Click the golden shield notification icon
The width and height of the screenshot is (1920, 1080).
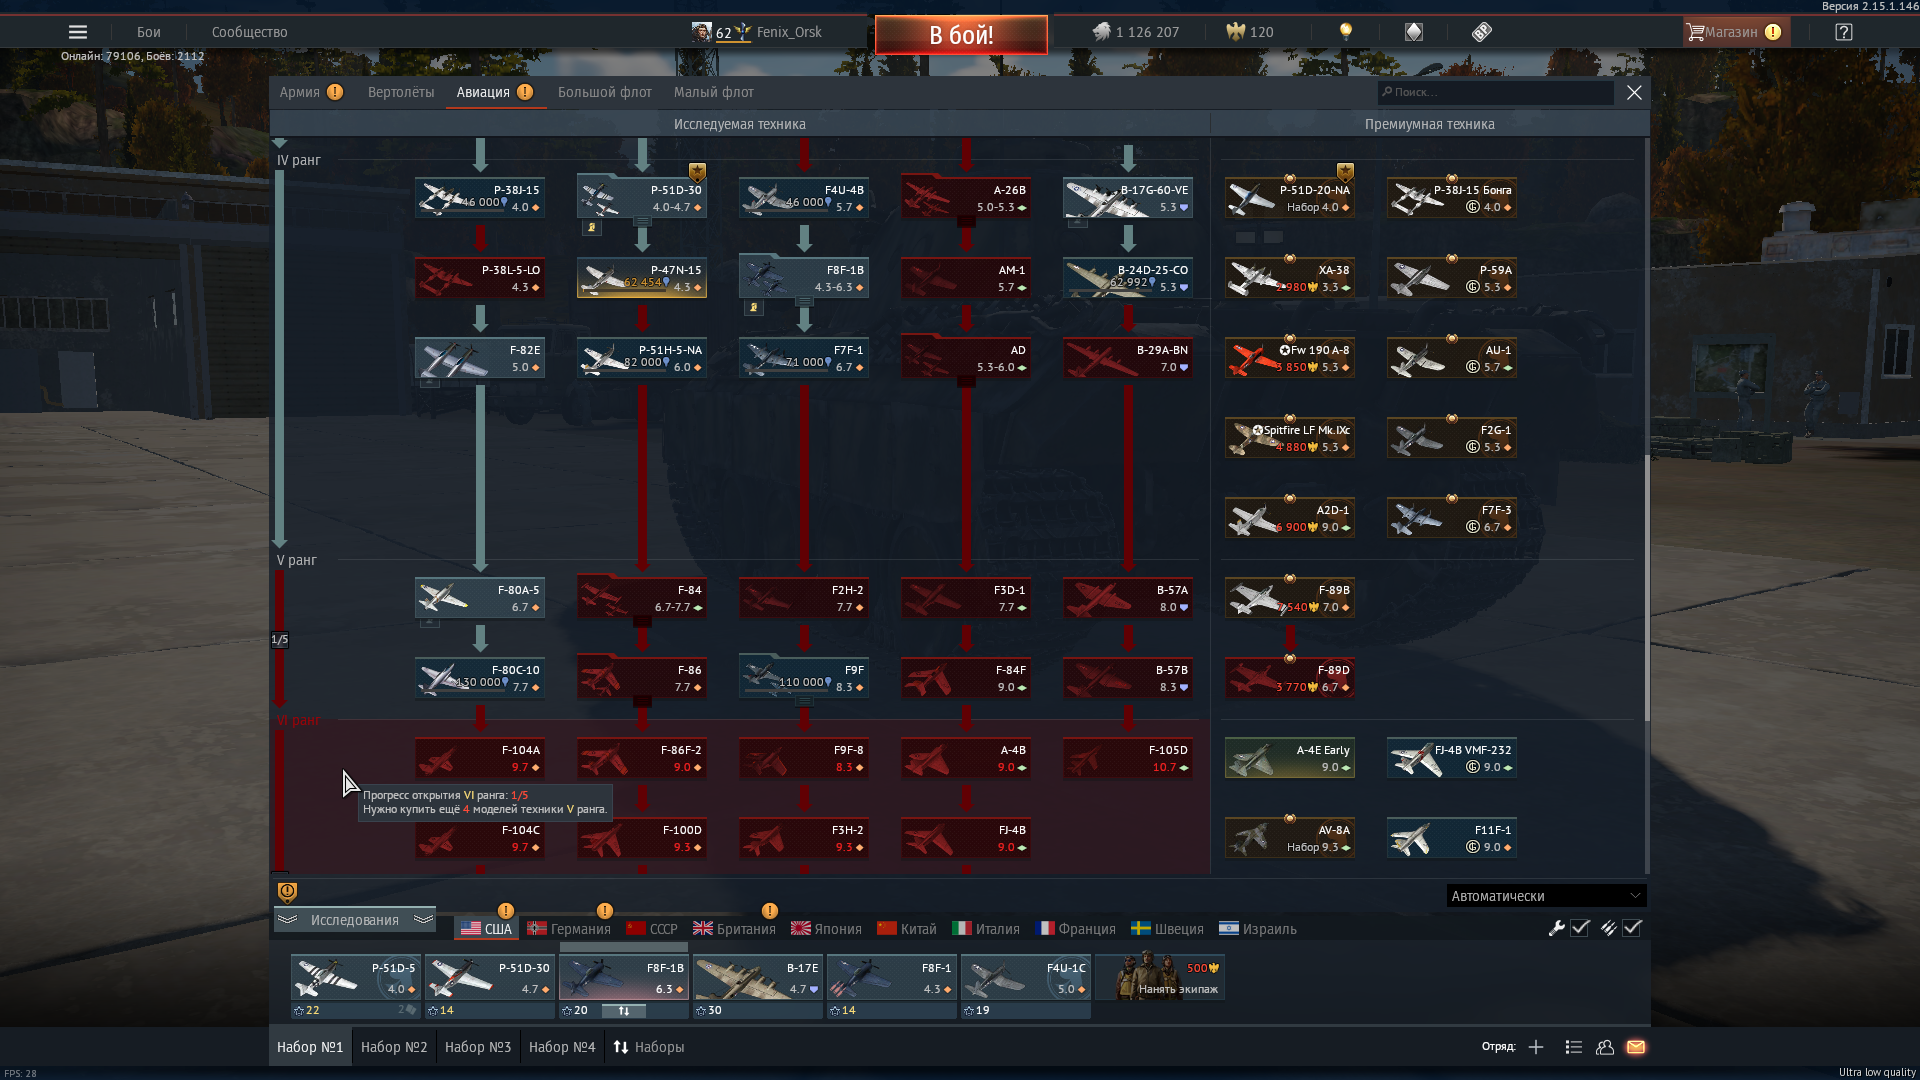(x=287, y=892)
